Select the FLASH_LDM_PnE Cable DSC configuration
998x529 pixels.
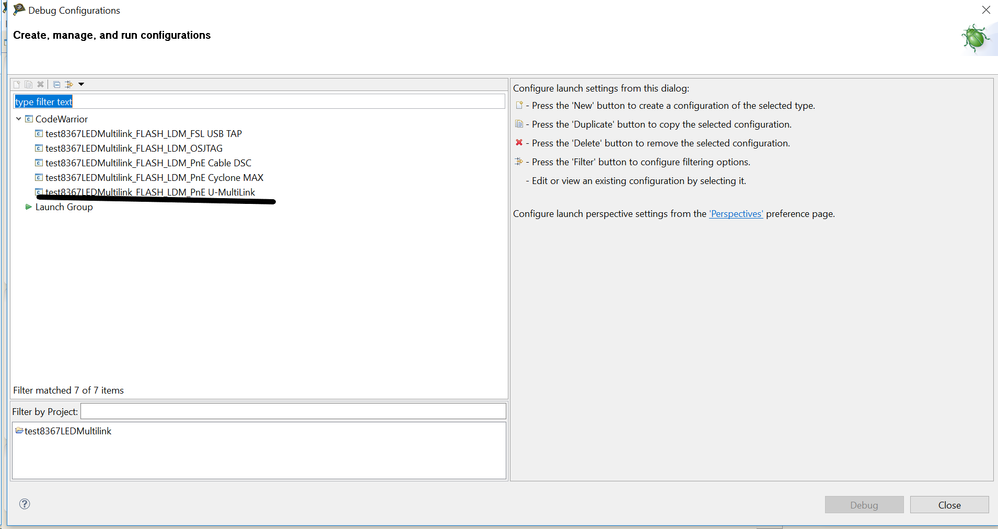coord(148,163)
